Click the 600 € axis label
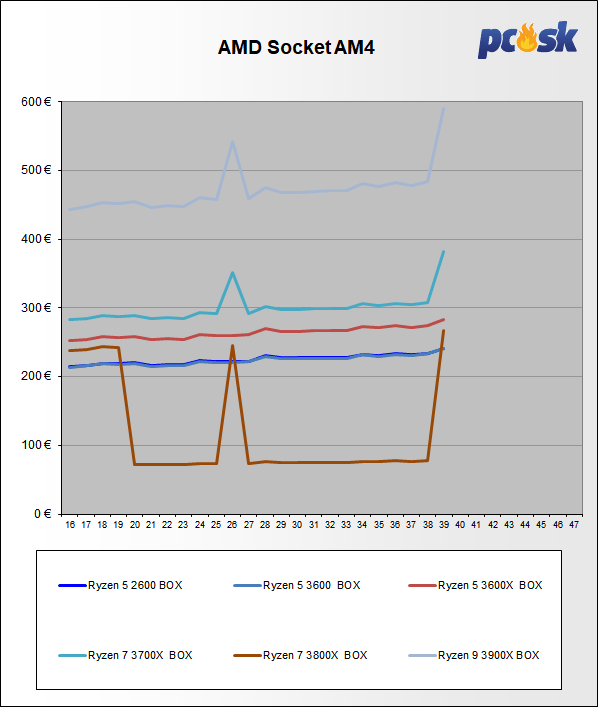 [x=36, y=102]
